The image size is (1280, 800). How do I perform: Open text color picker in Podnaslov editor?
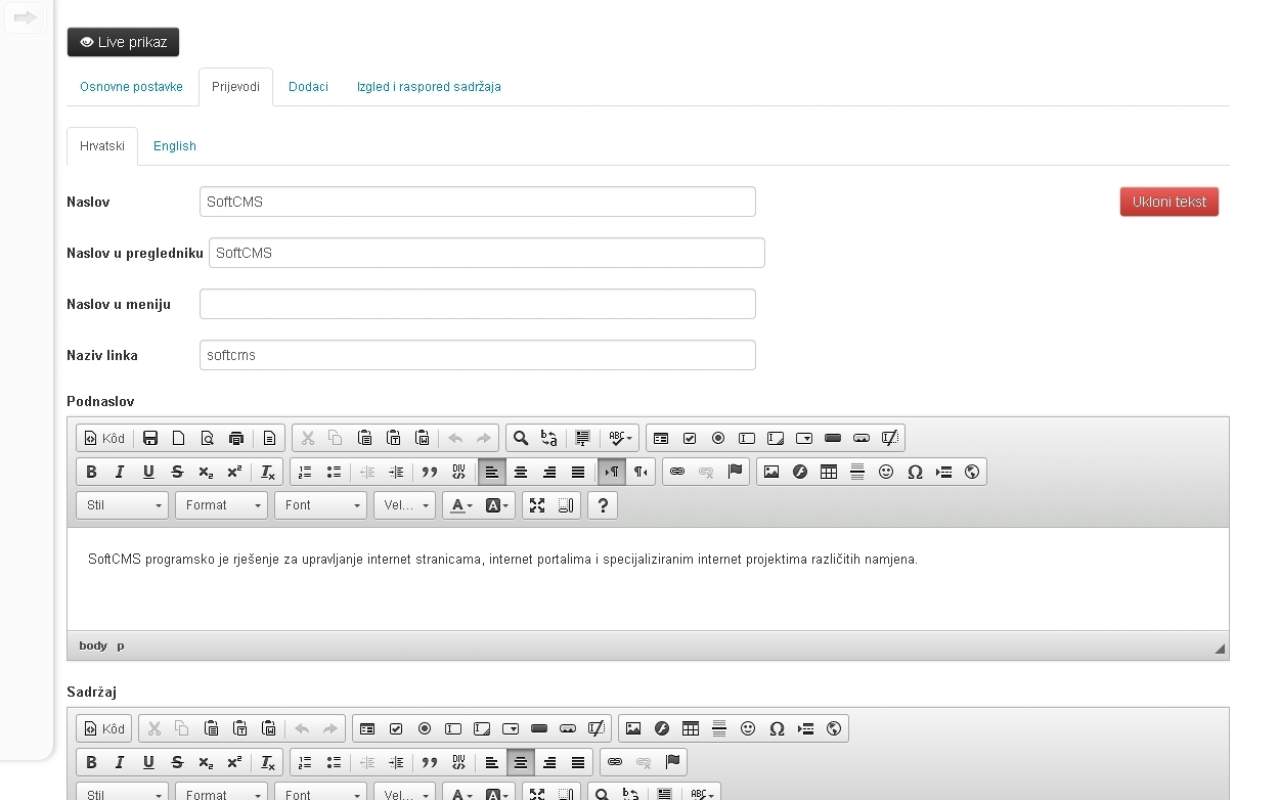[x=461, y=505]
